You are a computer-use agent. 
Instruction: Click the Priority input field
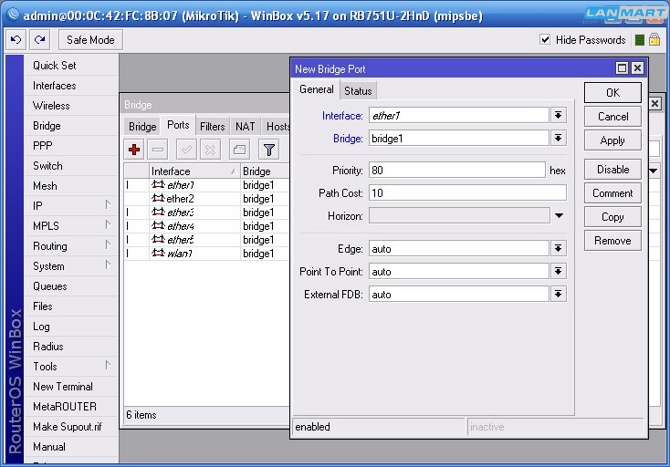(457, 170)
